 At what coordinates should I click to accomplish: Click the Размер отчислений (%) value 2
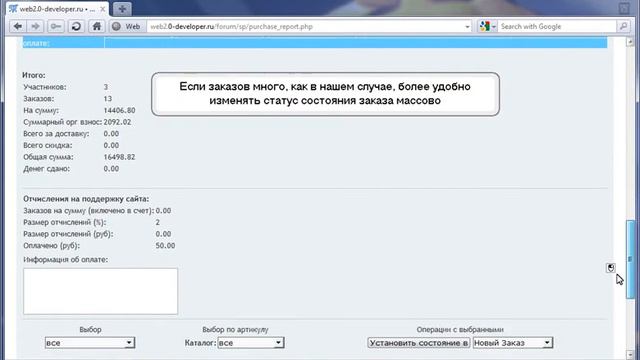pyautogui.click(x=158, y=222)
